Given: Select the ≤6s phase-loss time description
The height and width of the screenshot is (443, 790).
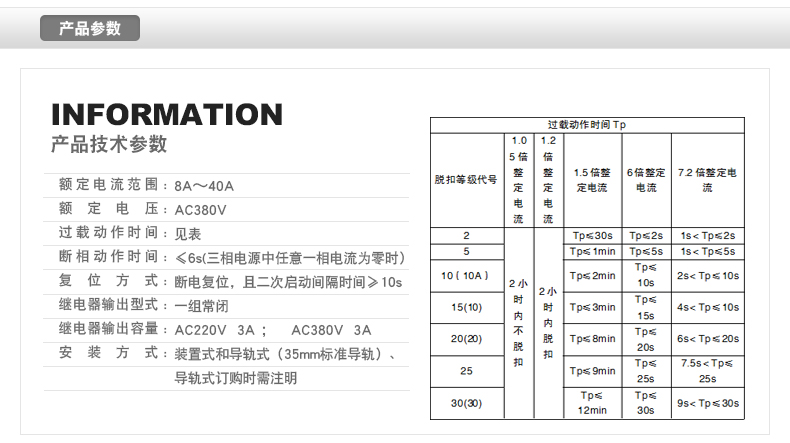Looking at the screenshot, I should (290, 258).
